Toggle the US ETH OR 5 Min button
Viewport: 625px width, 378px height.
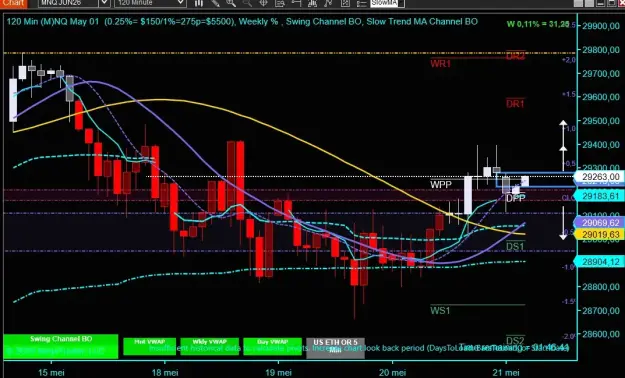[335, 348]
